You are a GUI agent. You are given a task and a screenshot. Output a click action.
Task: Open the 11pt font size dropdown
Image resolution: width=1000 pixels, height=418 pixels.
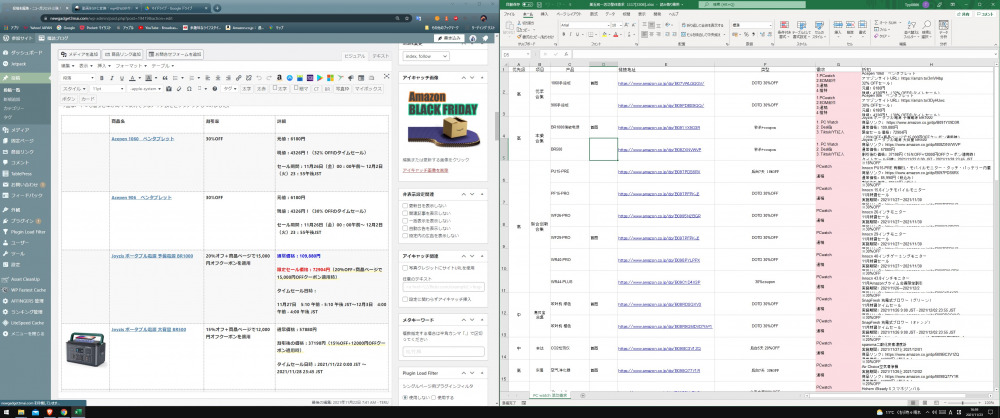108,89
